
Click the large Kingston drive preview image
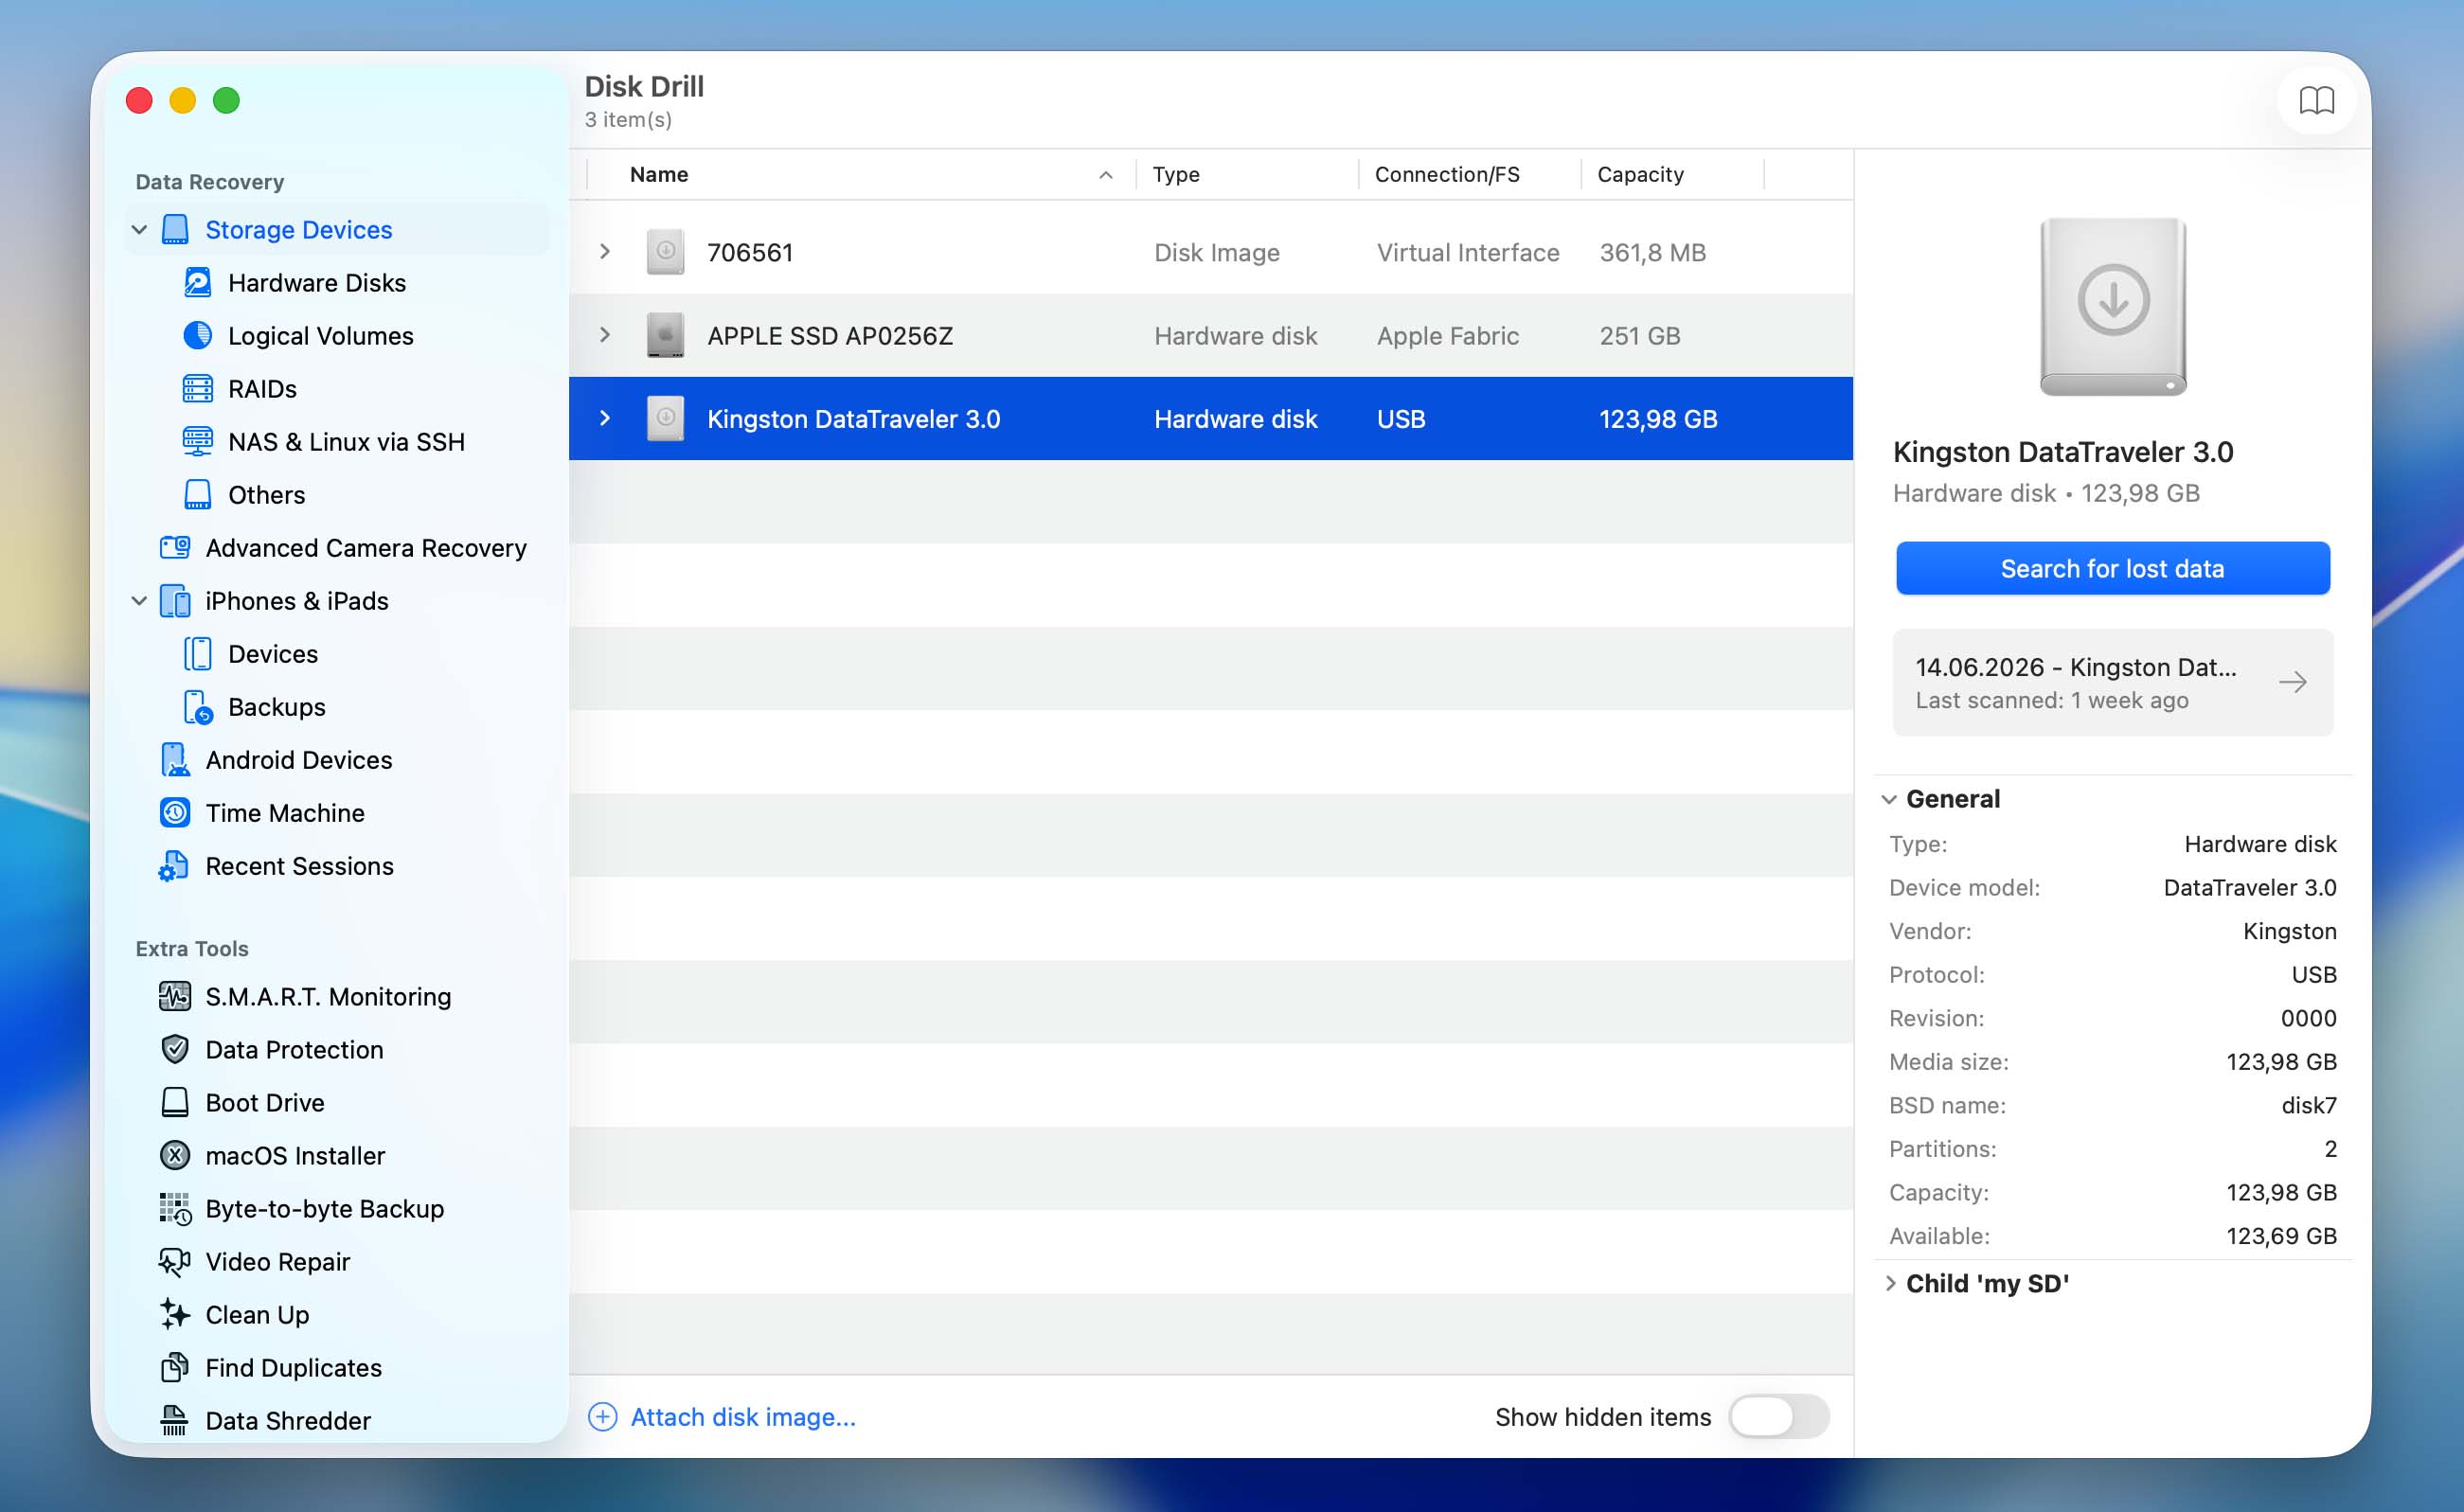(x=2112, y=307)
